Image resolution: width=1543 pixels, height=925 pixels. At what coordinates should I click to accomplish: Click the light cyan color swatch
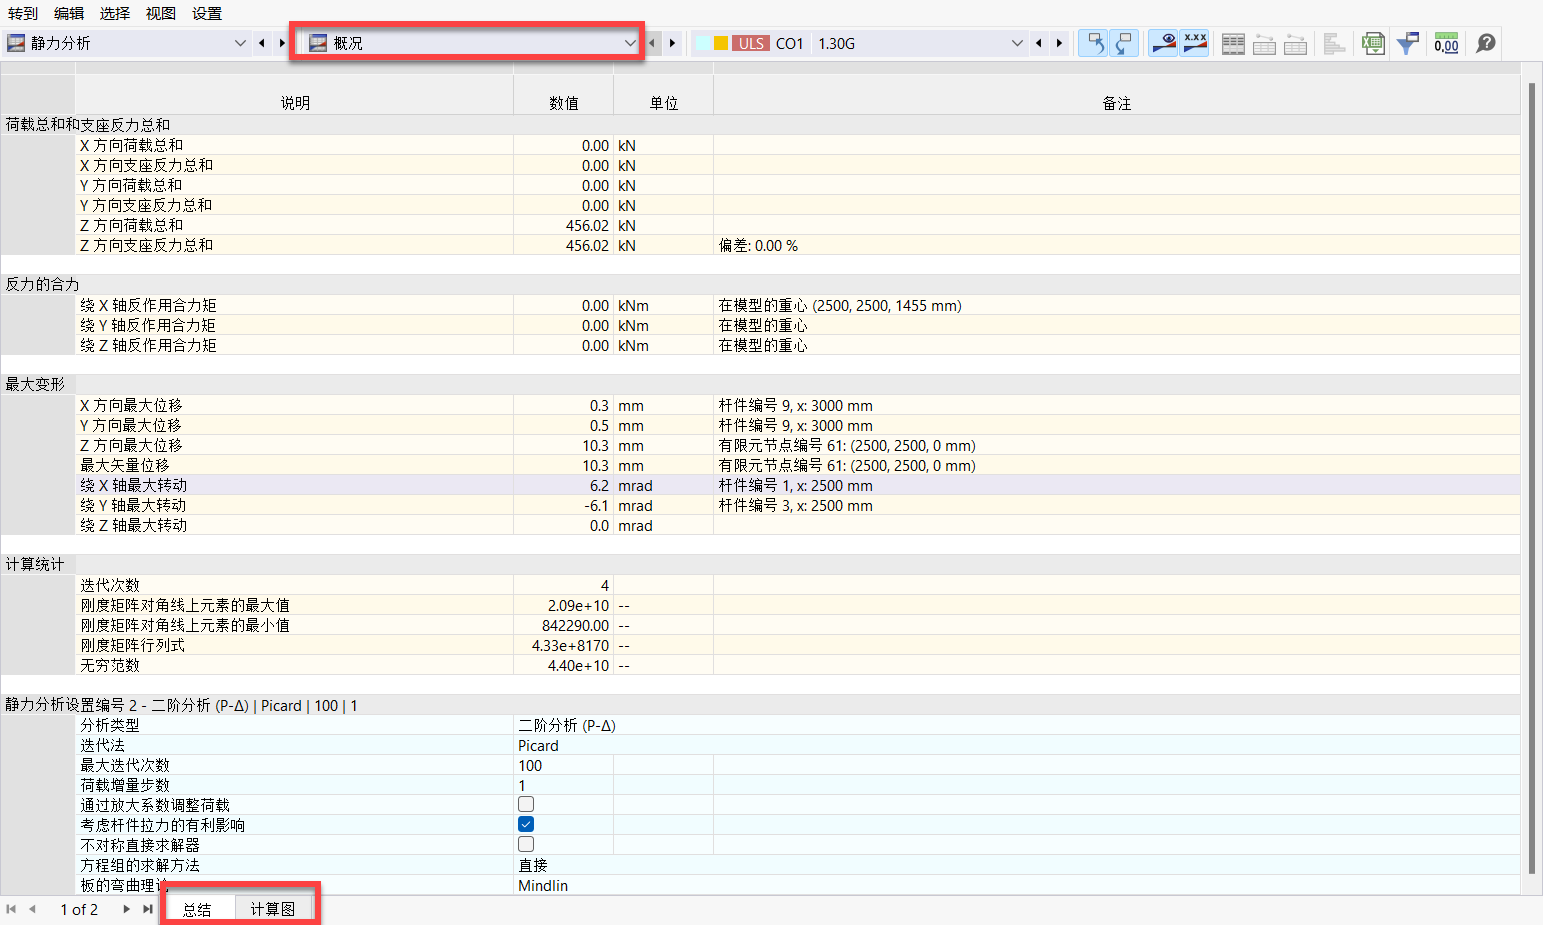coord(702,43)
